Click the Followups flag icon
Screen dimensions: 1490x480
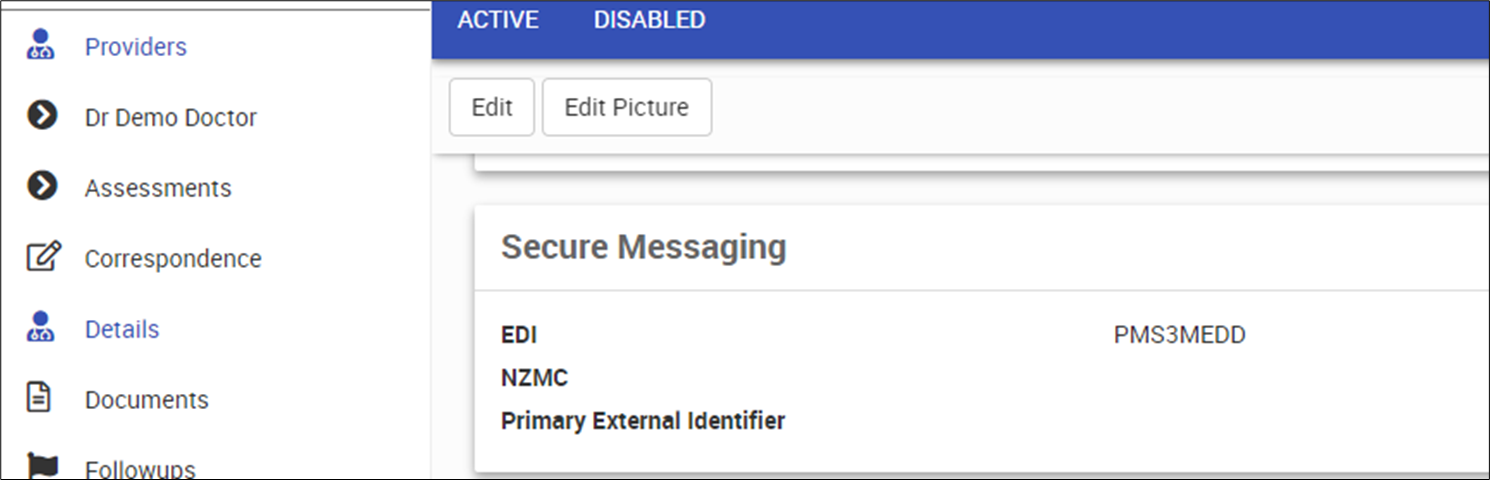[x=41, y=467]
